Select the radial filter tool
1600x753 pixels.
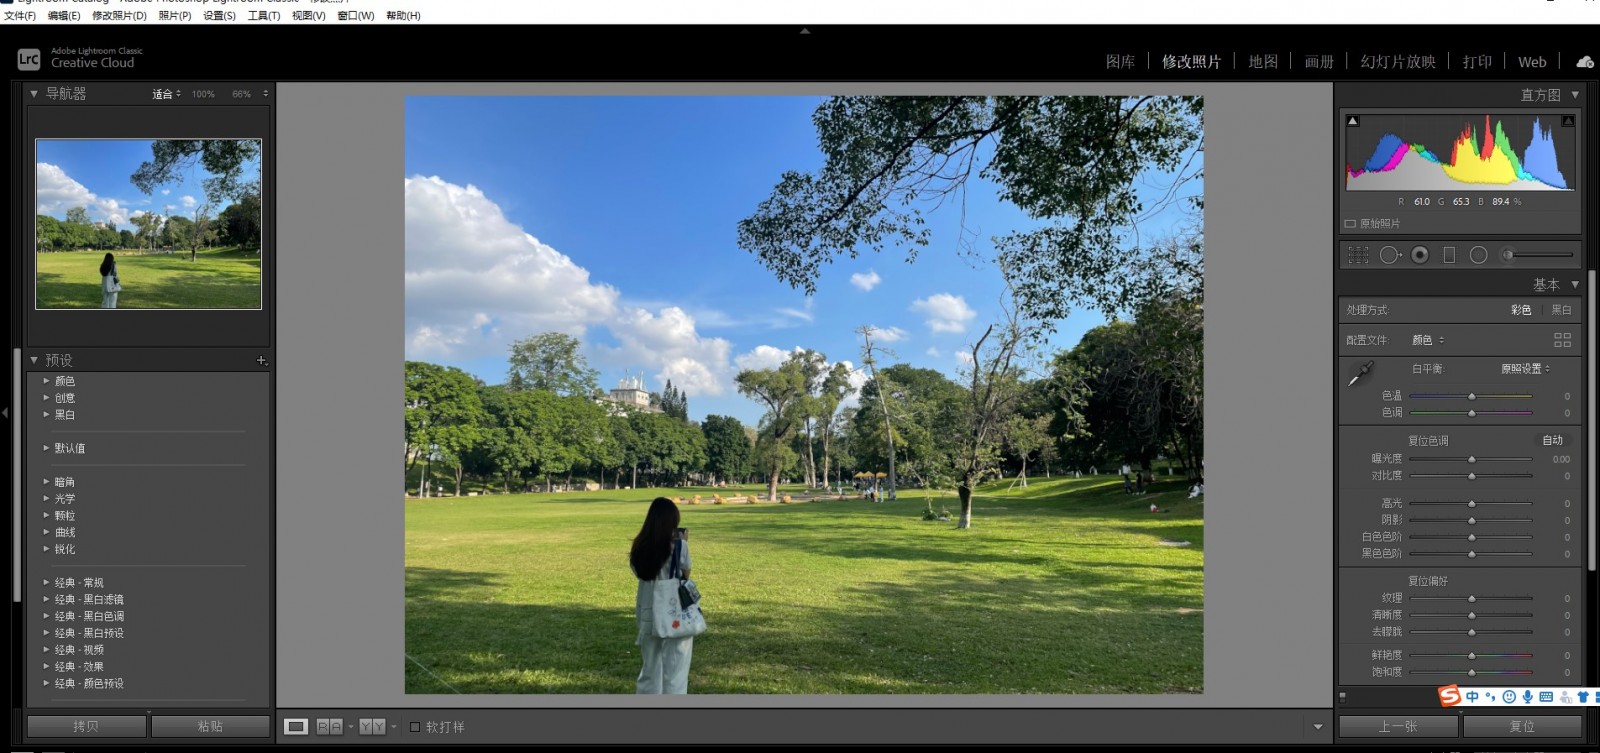coord(1479,255)
